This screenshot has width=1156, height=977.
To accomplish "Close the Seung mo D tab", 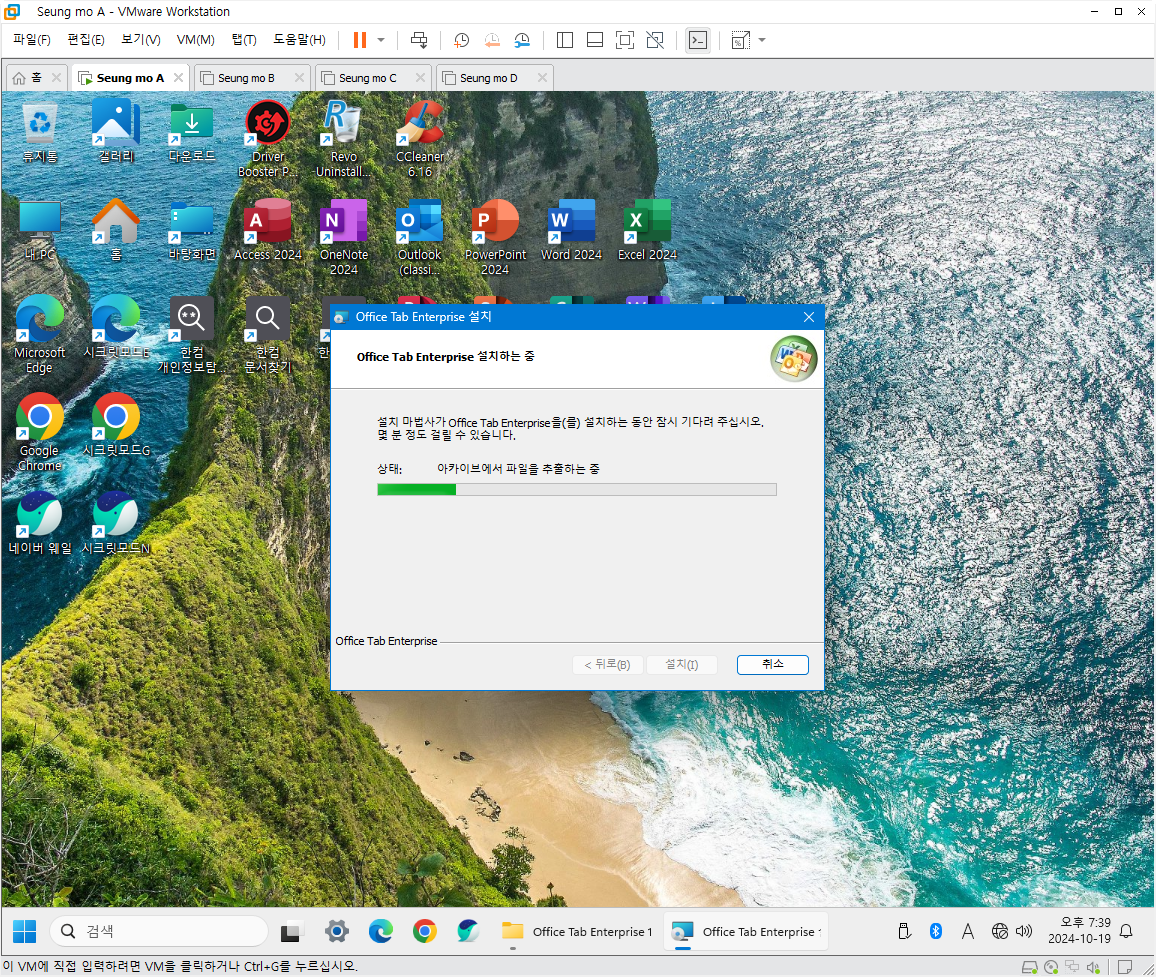I will click(543, 77).
